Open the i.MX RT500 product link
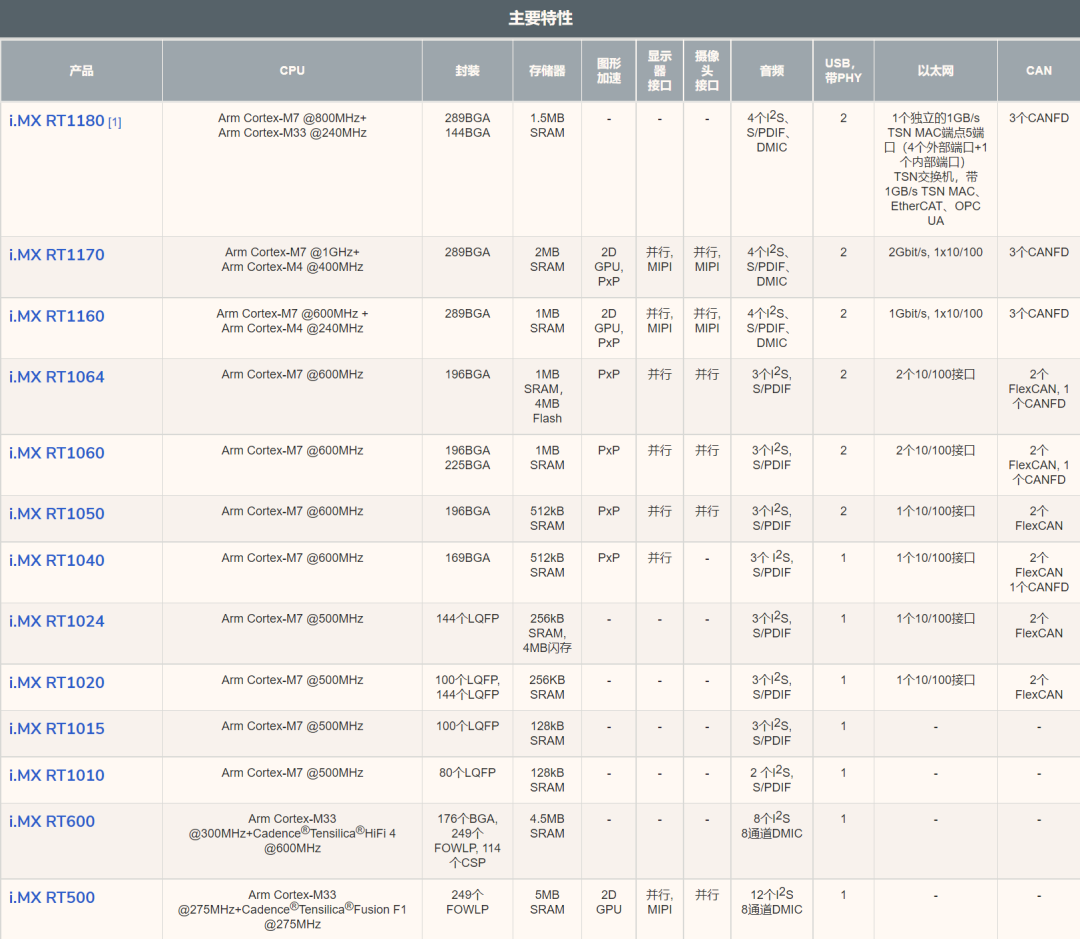This screenshot has width=1080, height=939. pyautogui.click(x=52, y=897)
